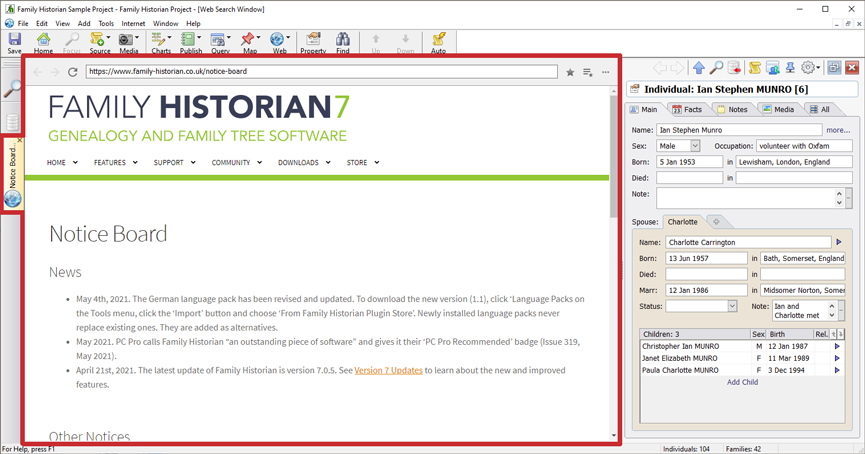Bookmark page using the star icon
865x454 pixels.
[x=570, y=72]
